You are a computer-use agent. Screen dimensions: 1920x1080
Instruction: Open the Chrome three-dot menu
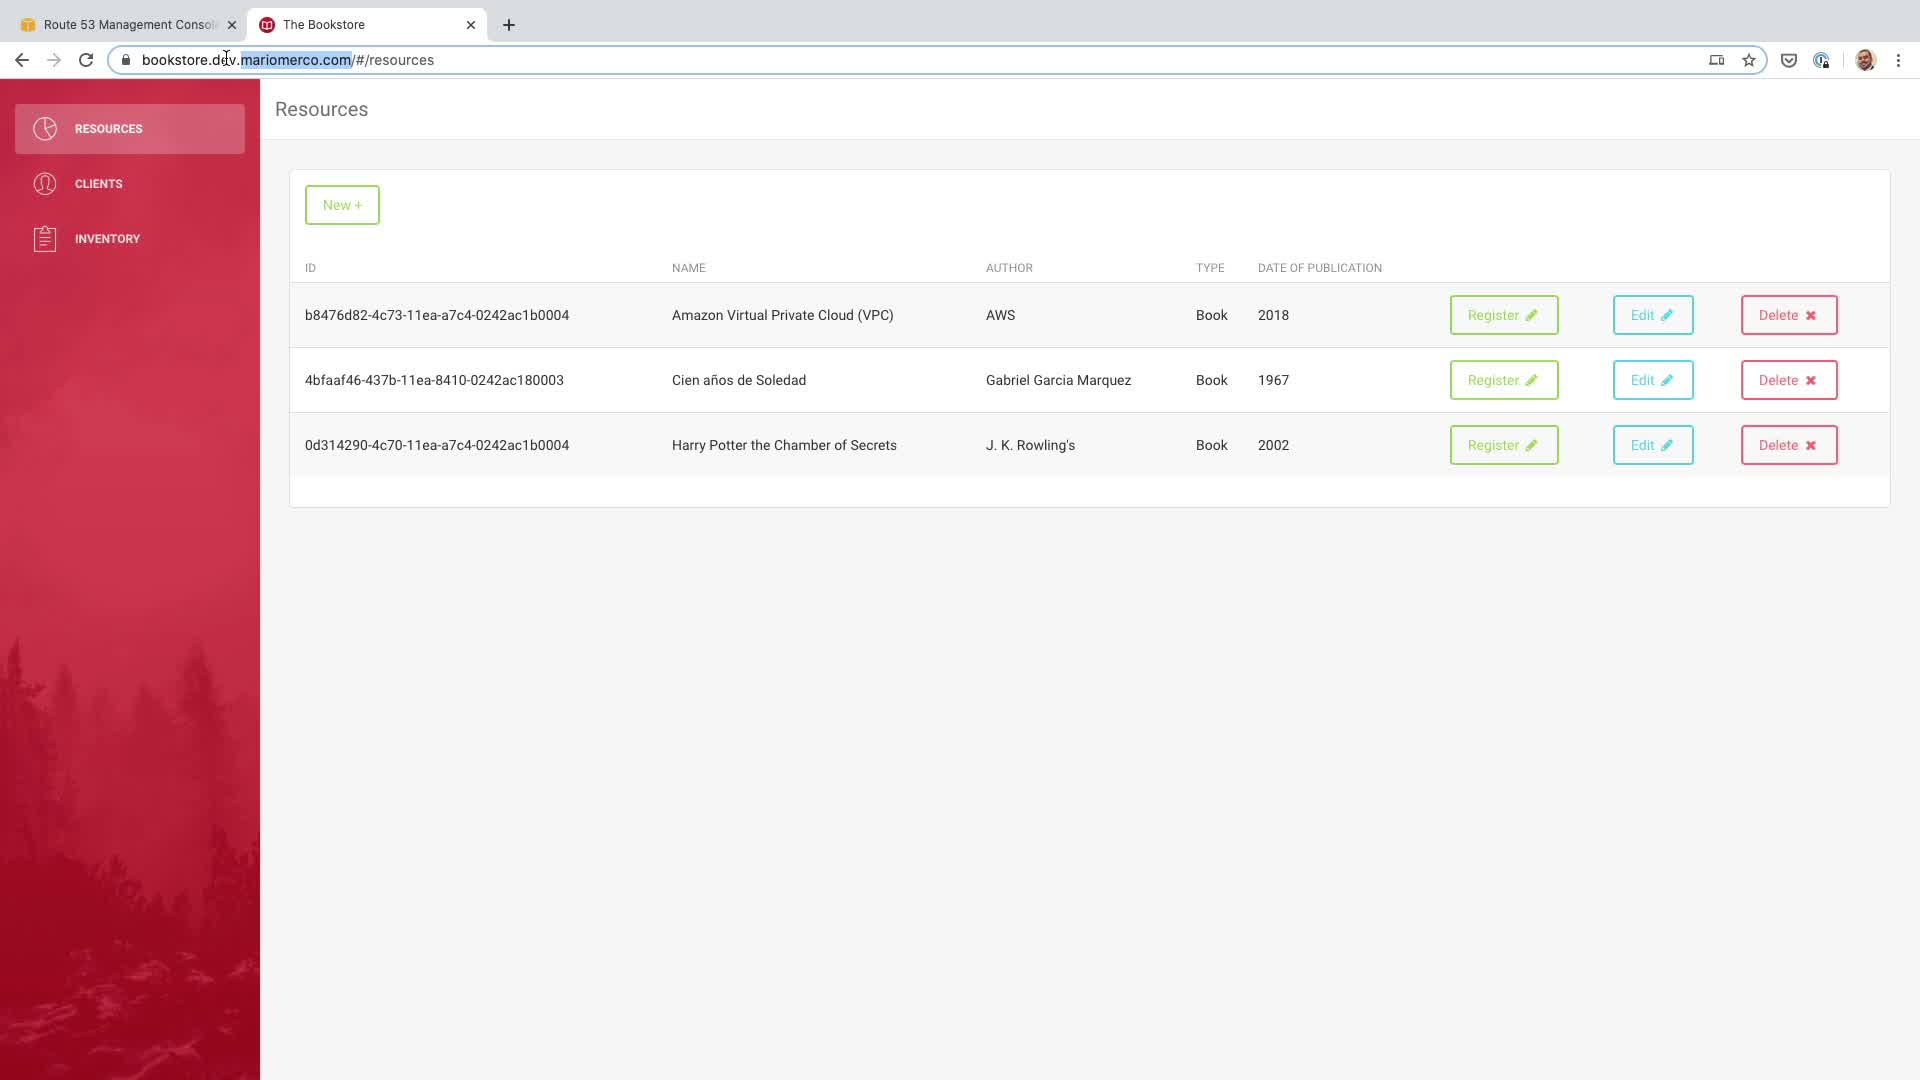click(1898, 60)
